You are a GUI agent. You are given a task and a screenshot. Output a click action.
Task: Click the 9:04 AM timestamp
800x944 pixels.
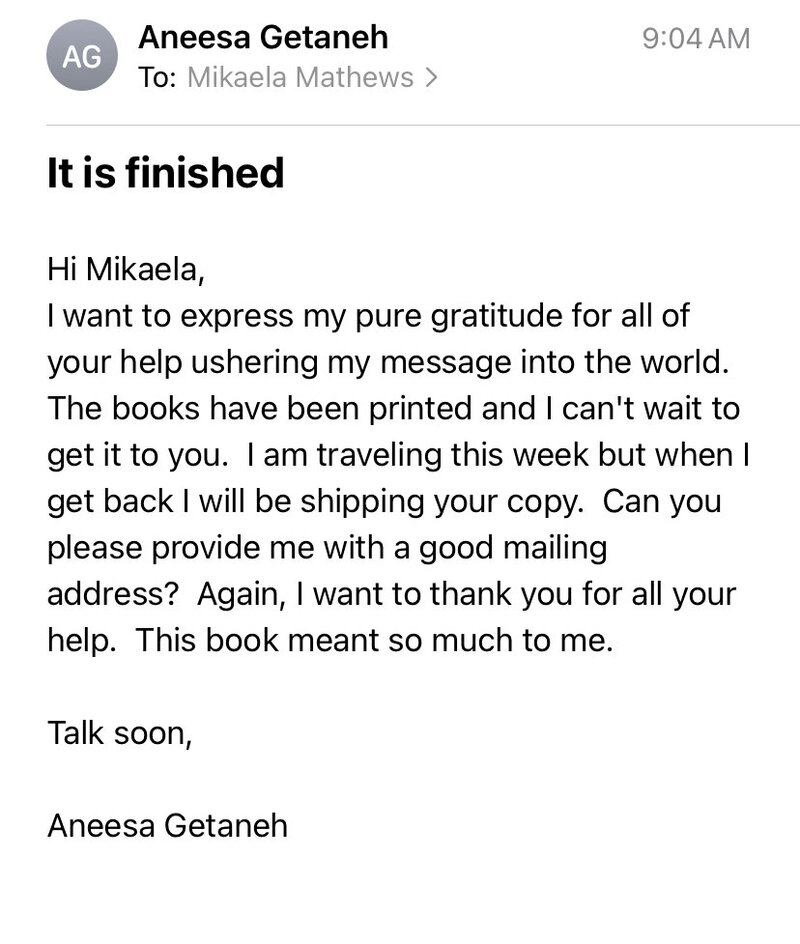(696, 39)
